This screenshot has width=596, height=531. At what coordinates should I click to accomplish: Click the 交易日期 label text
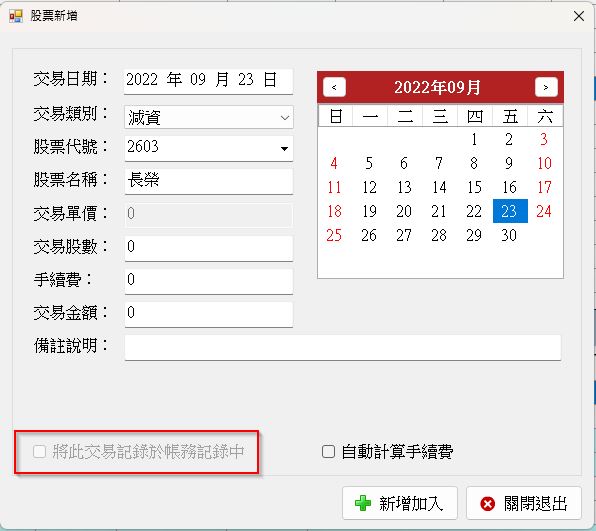click(x=71, y=79)
